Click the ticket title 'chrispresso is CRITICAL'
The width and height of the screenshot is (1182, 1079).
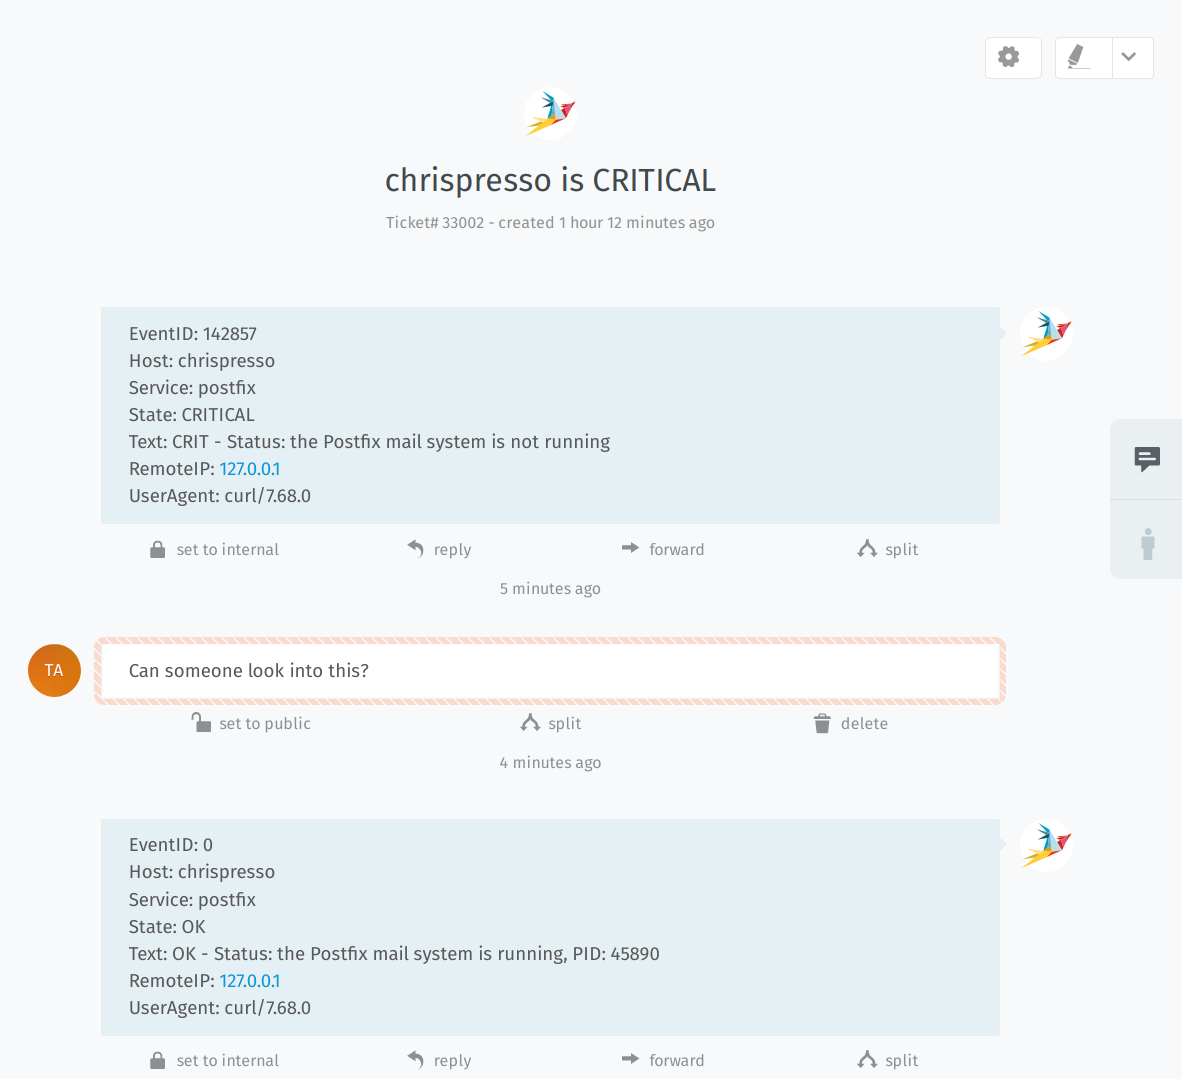(x=550, y=180)
